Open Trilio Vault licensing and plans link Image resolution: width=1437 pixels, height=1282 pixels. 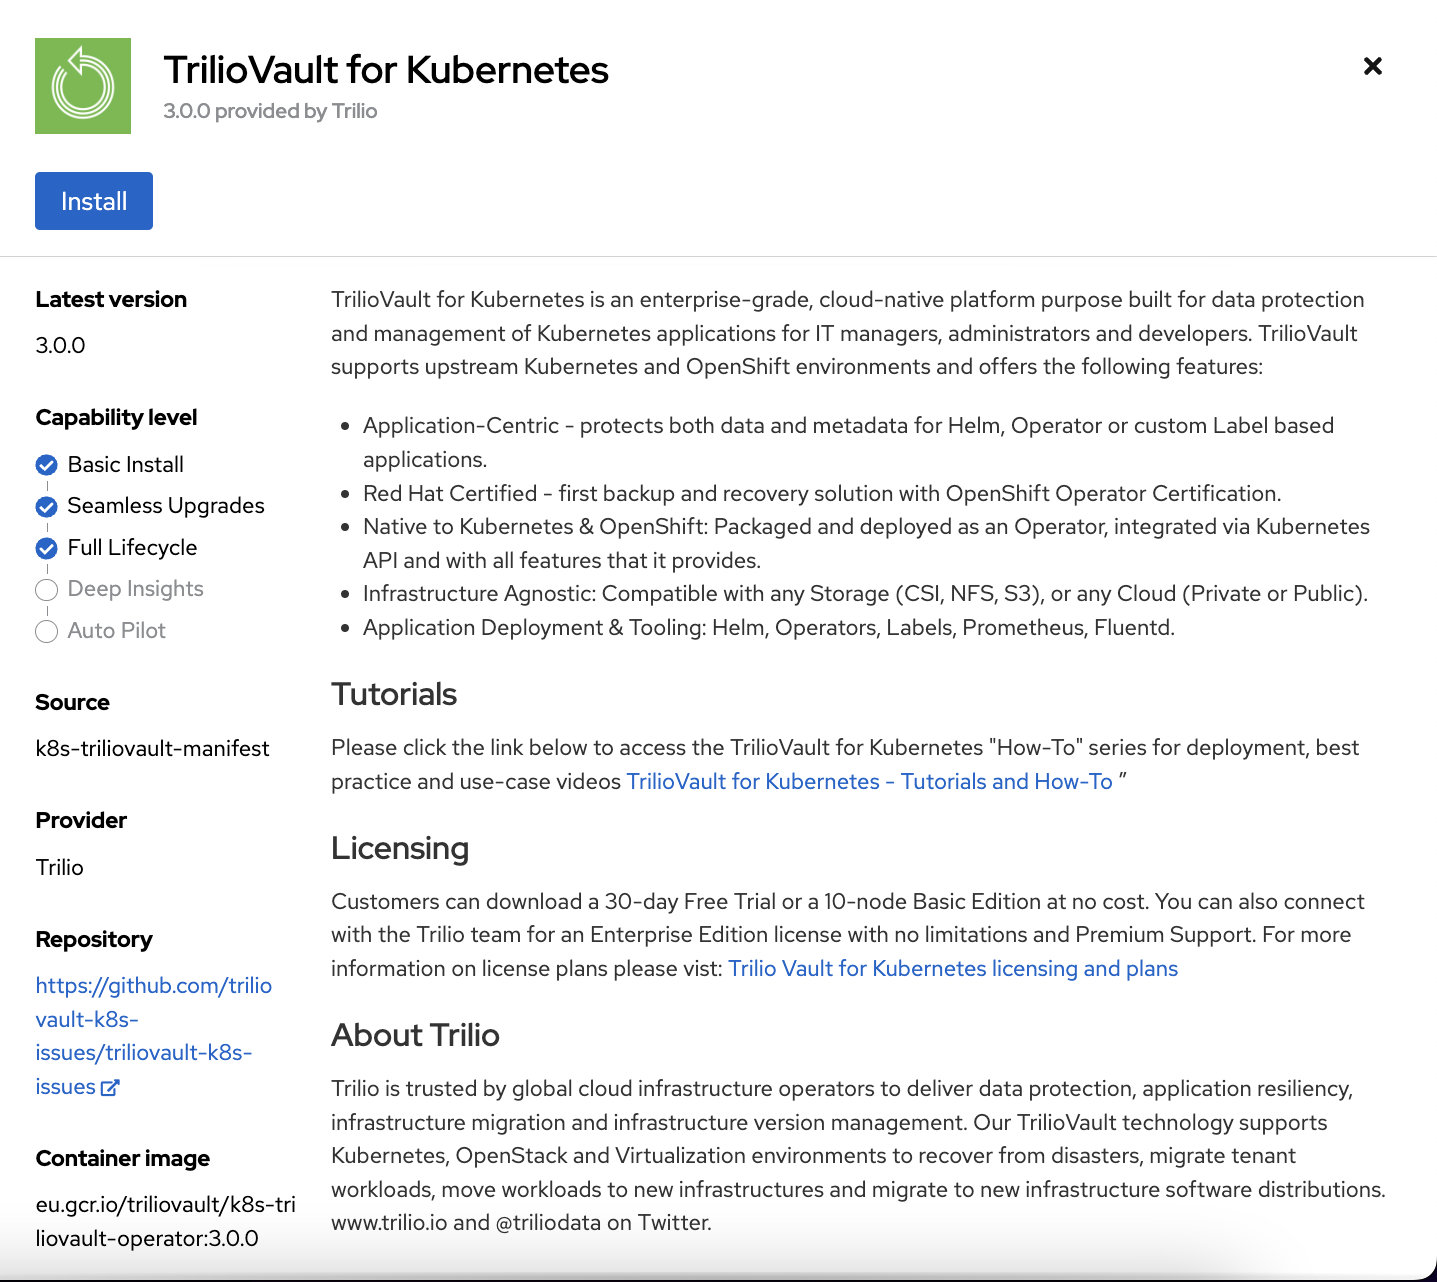point(952,969)
